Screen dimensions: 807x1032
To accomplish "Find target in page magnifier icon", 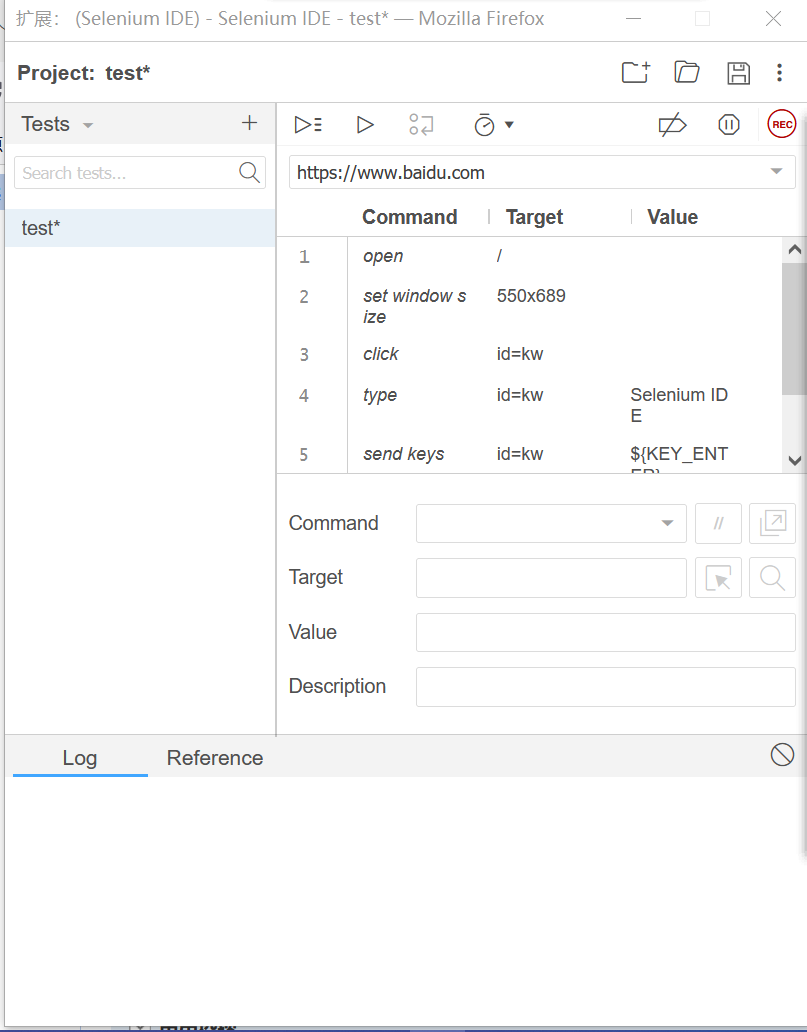I will pyautogui.click(x=772, y=578).
